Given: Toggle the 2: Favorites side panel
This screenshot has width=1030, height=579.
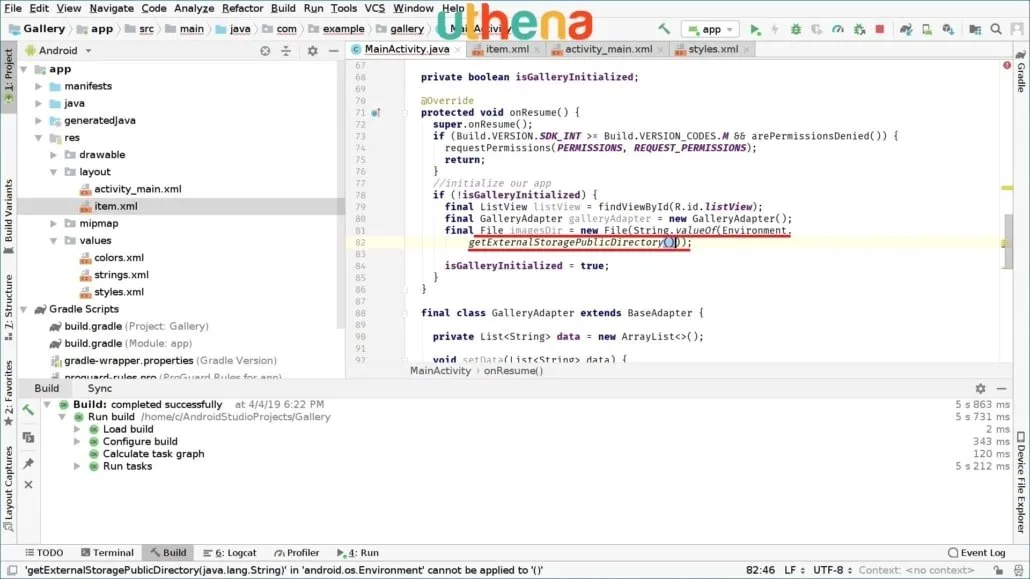Looking at the screenshot, I should coord(9,393).
